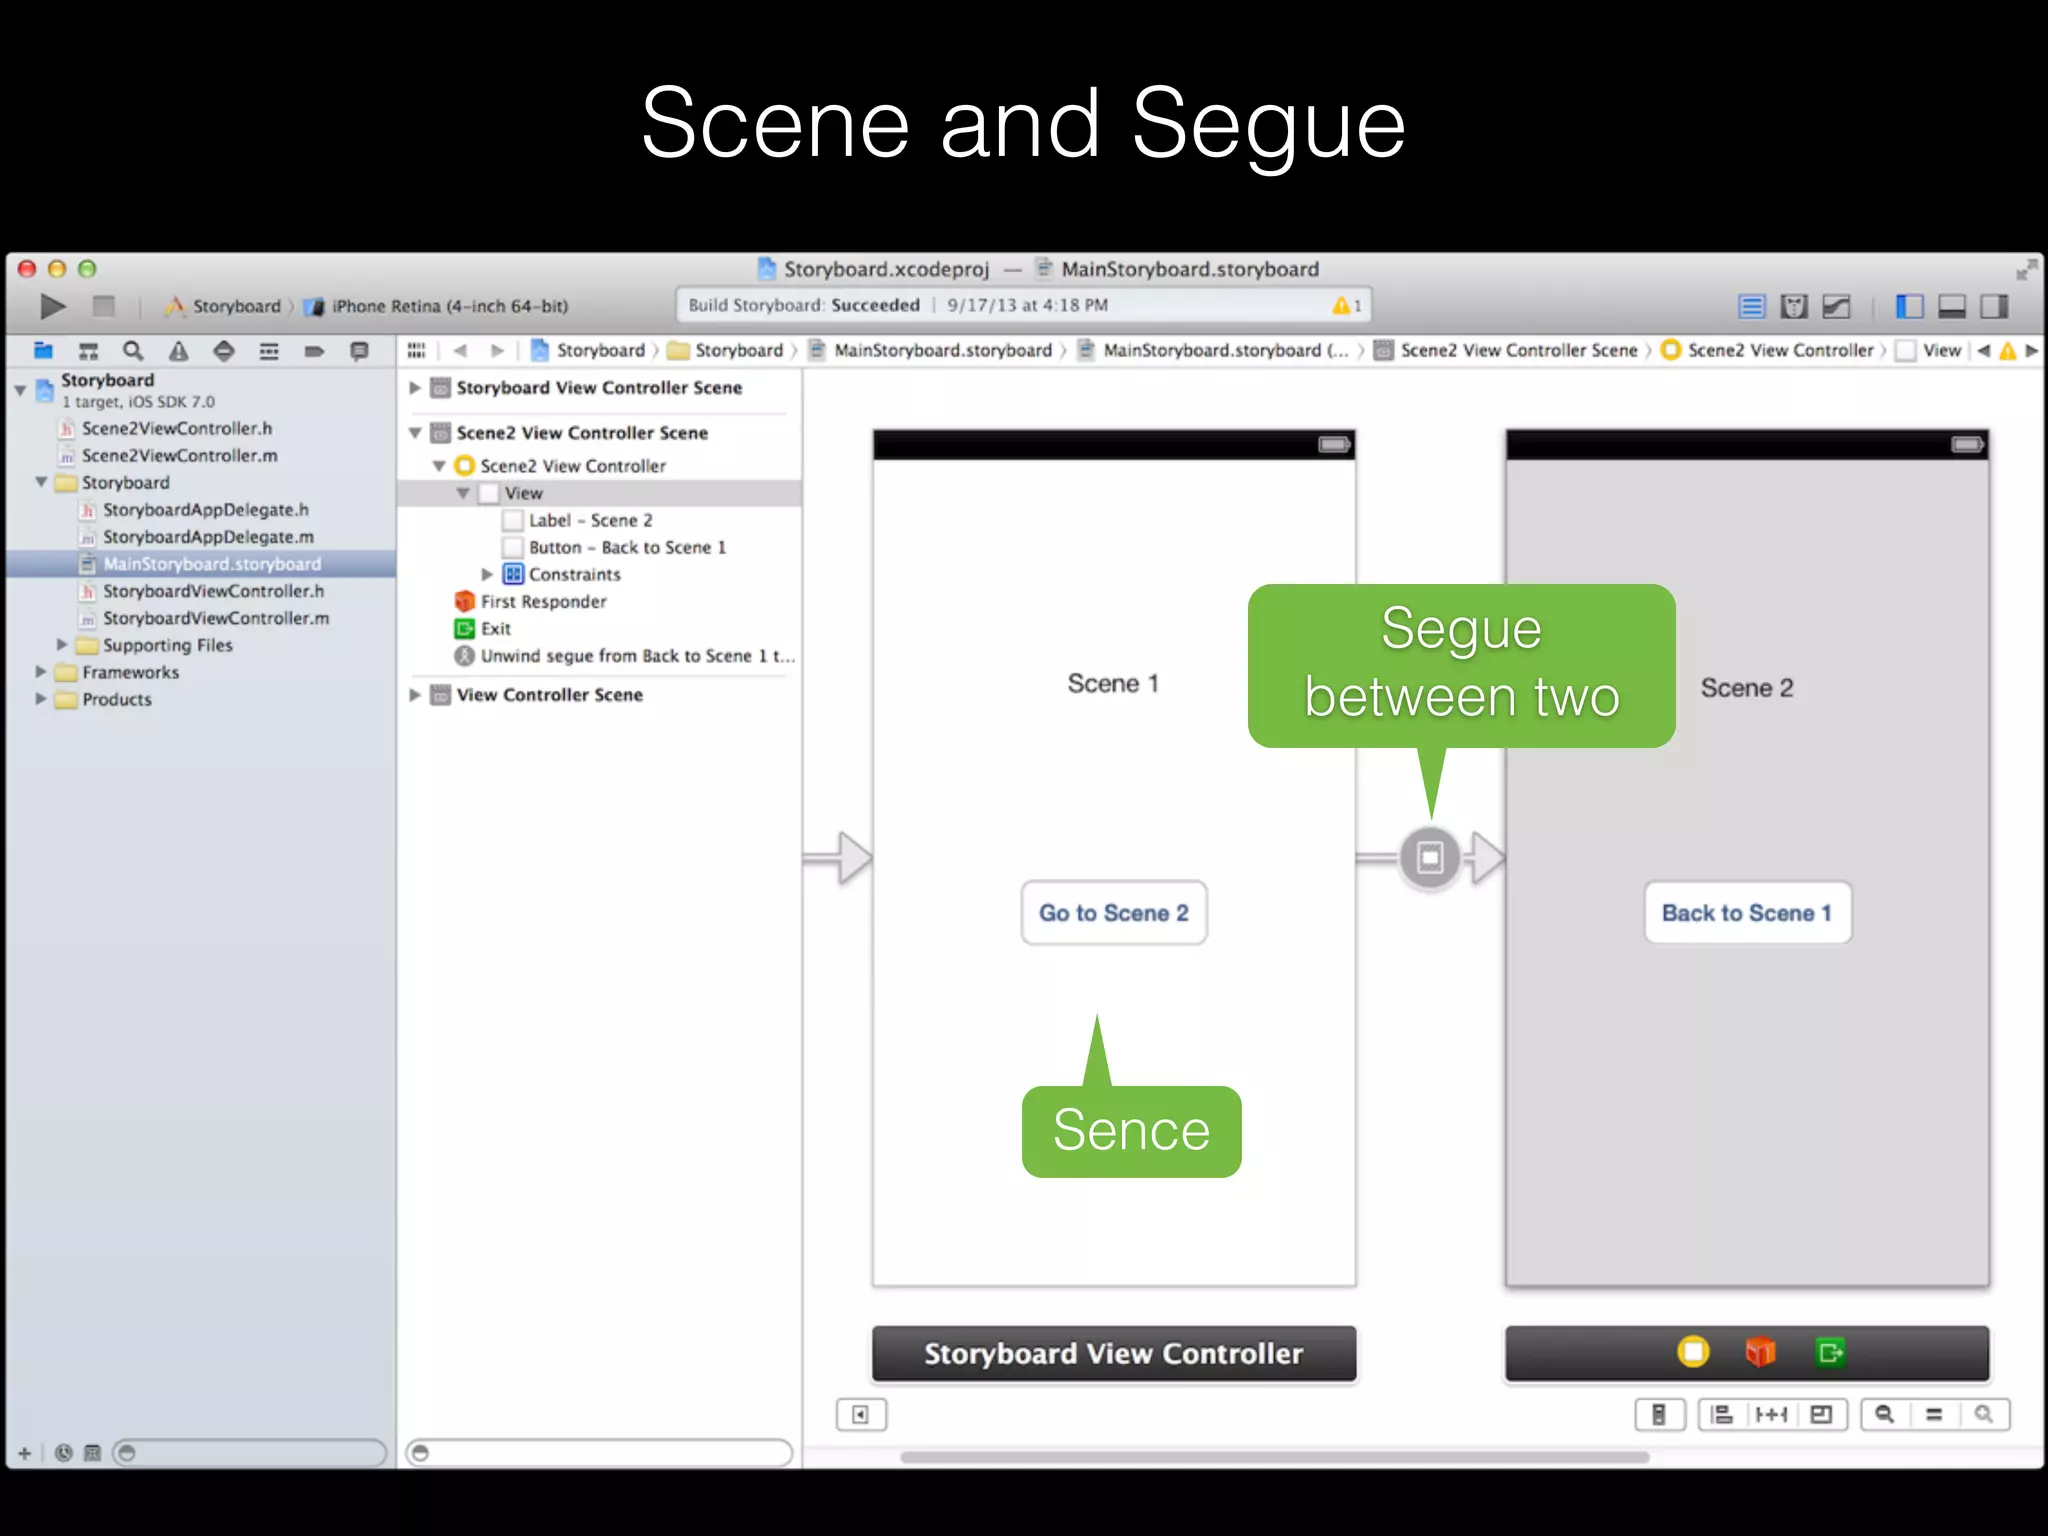Toggle the Navigator panel visibility

(1909, 306)
